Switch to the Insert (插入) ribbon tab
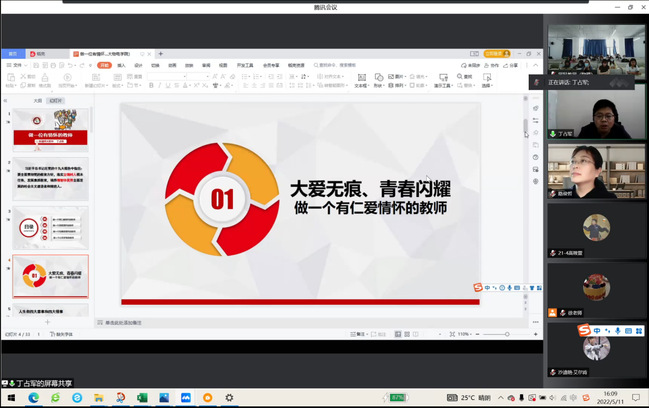Image resolution: width=649 pixels, height=408 pixels. (121, 65)
